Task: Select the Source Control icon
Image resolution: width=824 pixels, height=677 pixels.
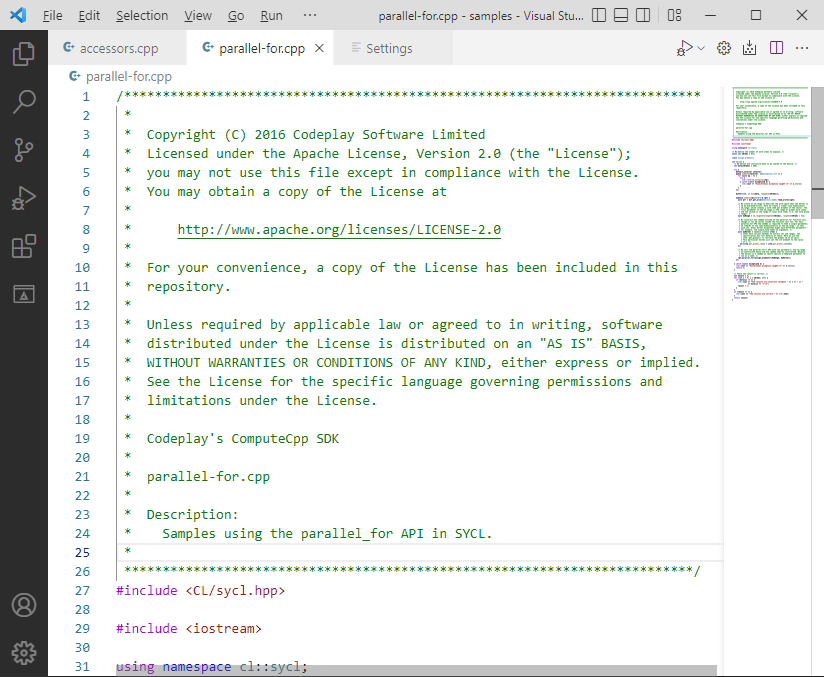Action: (24, 149)
